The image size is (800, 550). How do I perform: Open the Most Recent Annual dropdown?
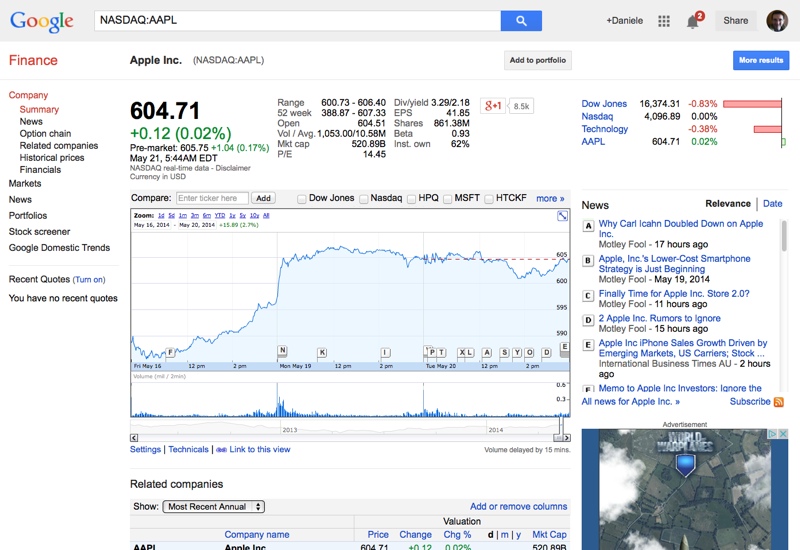213,507
